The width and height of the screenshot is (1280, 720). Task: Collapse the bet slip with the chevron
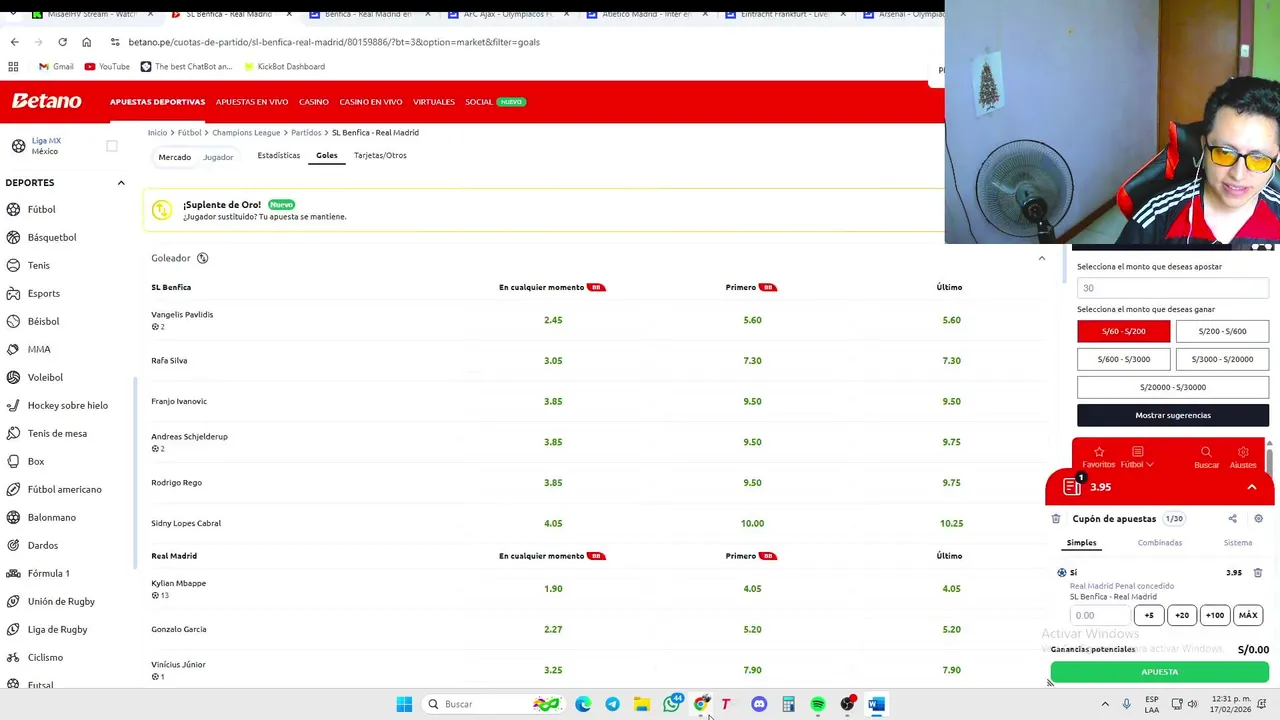click(x=1251, y=487)
